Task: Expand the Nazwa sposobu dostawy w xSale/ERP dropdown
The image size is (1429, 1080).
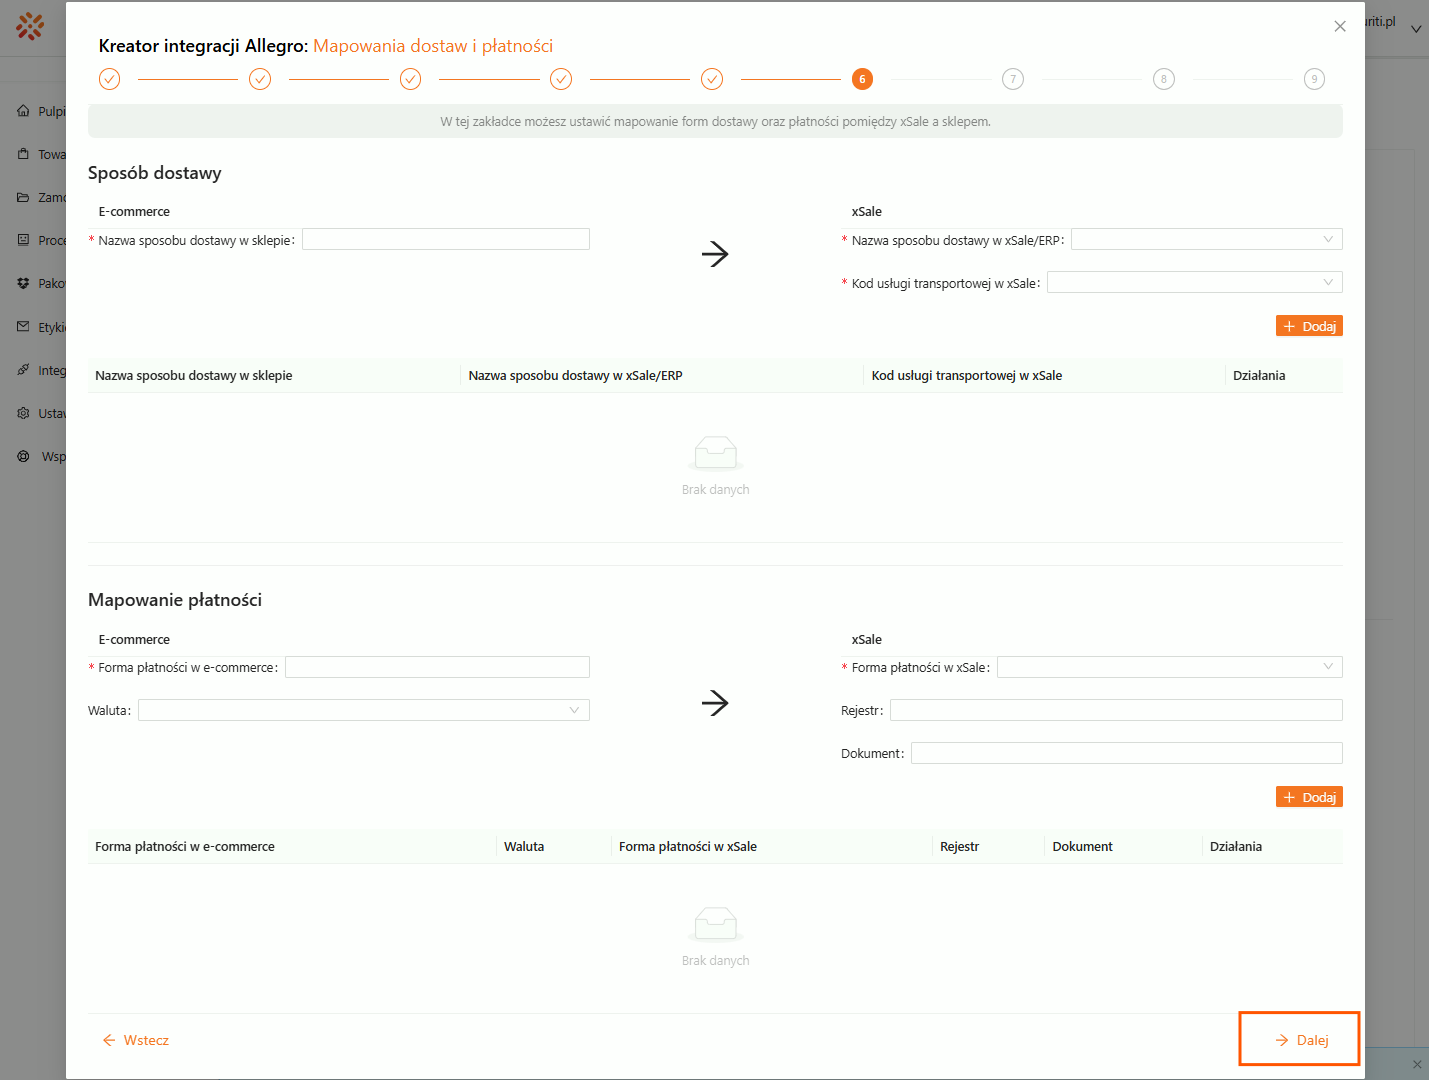Action: [1206, 239]
